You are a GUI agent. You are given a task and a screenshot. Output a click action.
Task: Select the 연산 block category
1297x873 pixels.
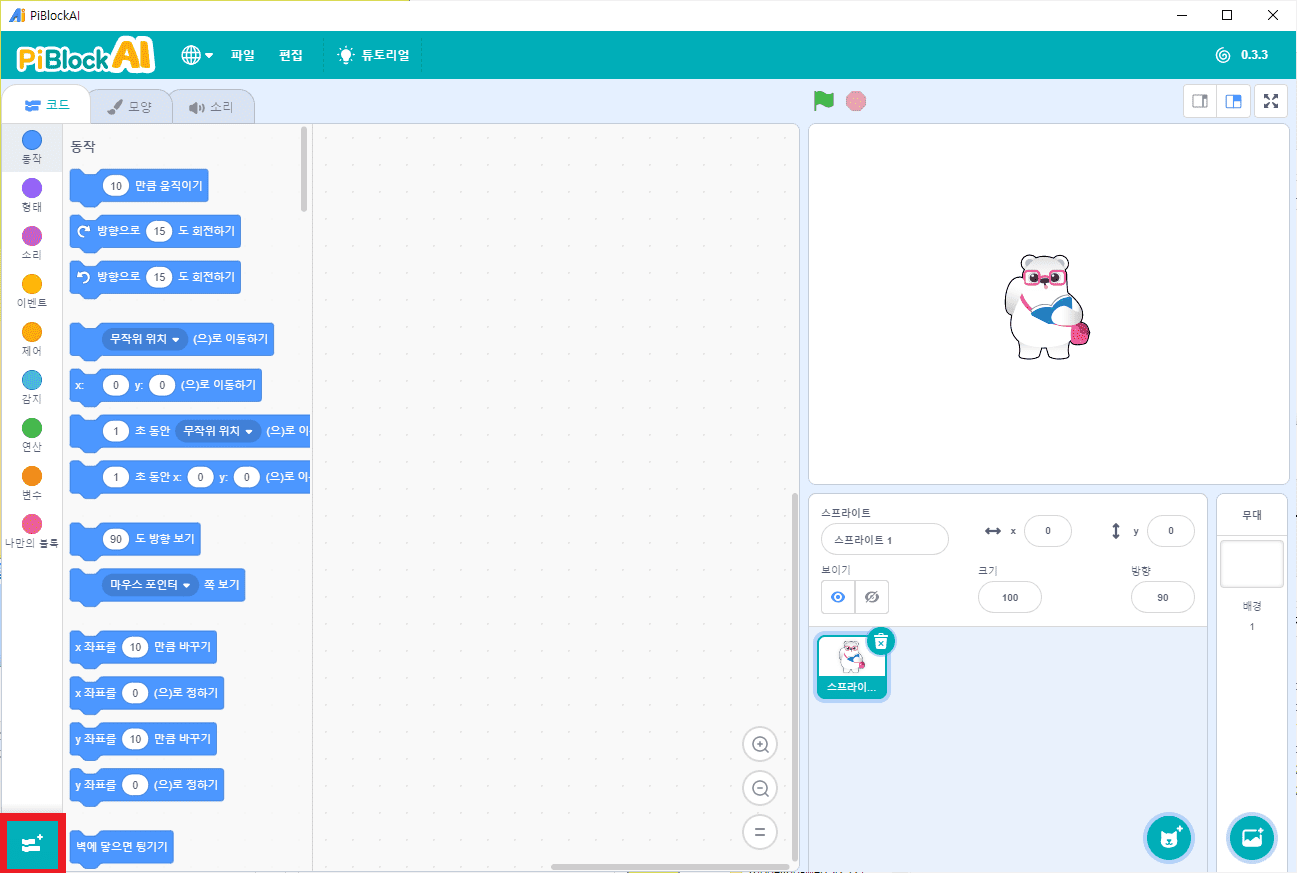pyautogui.click(x=32, y=435)
